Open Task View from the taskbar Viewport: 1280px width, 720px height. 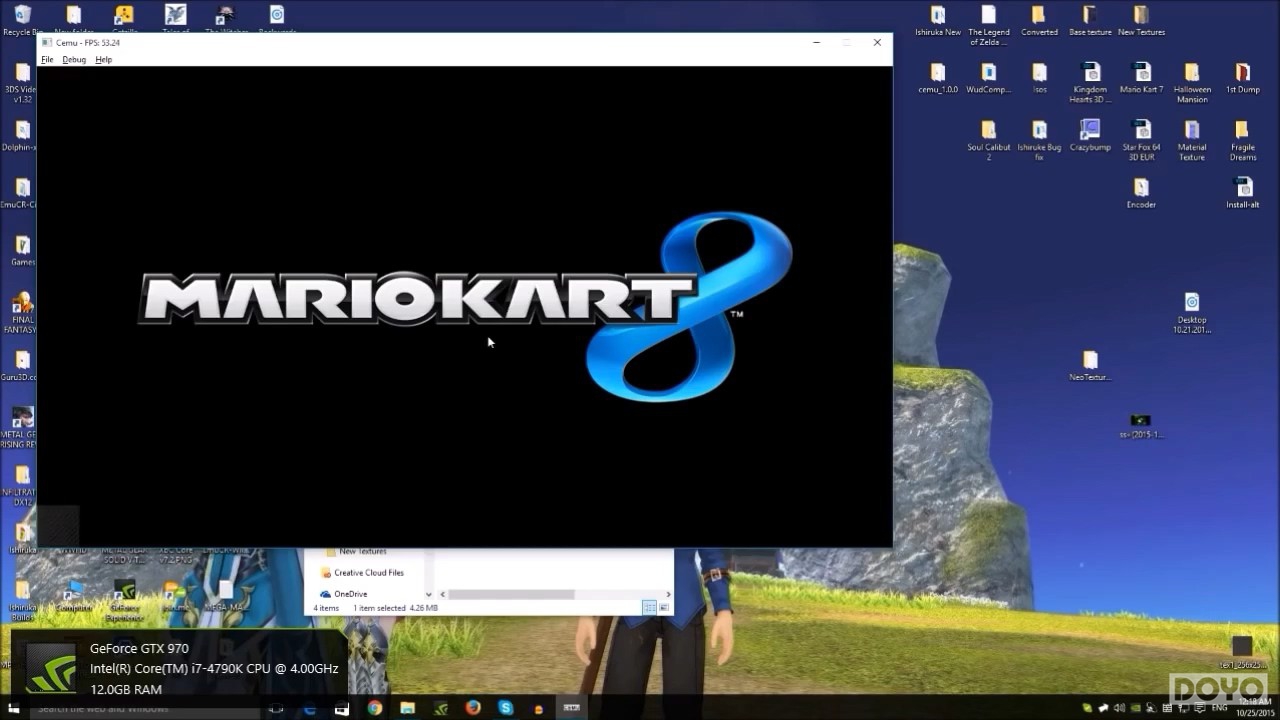coord(277,708)
